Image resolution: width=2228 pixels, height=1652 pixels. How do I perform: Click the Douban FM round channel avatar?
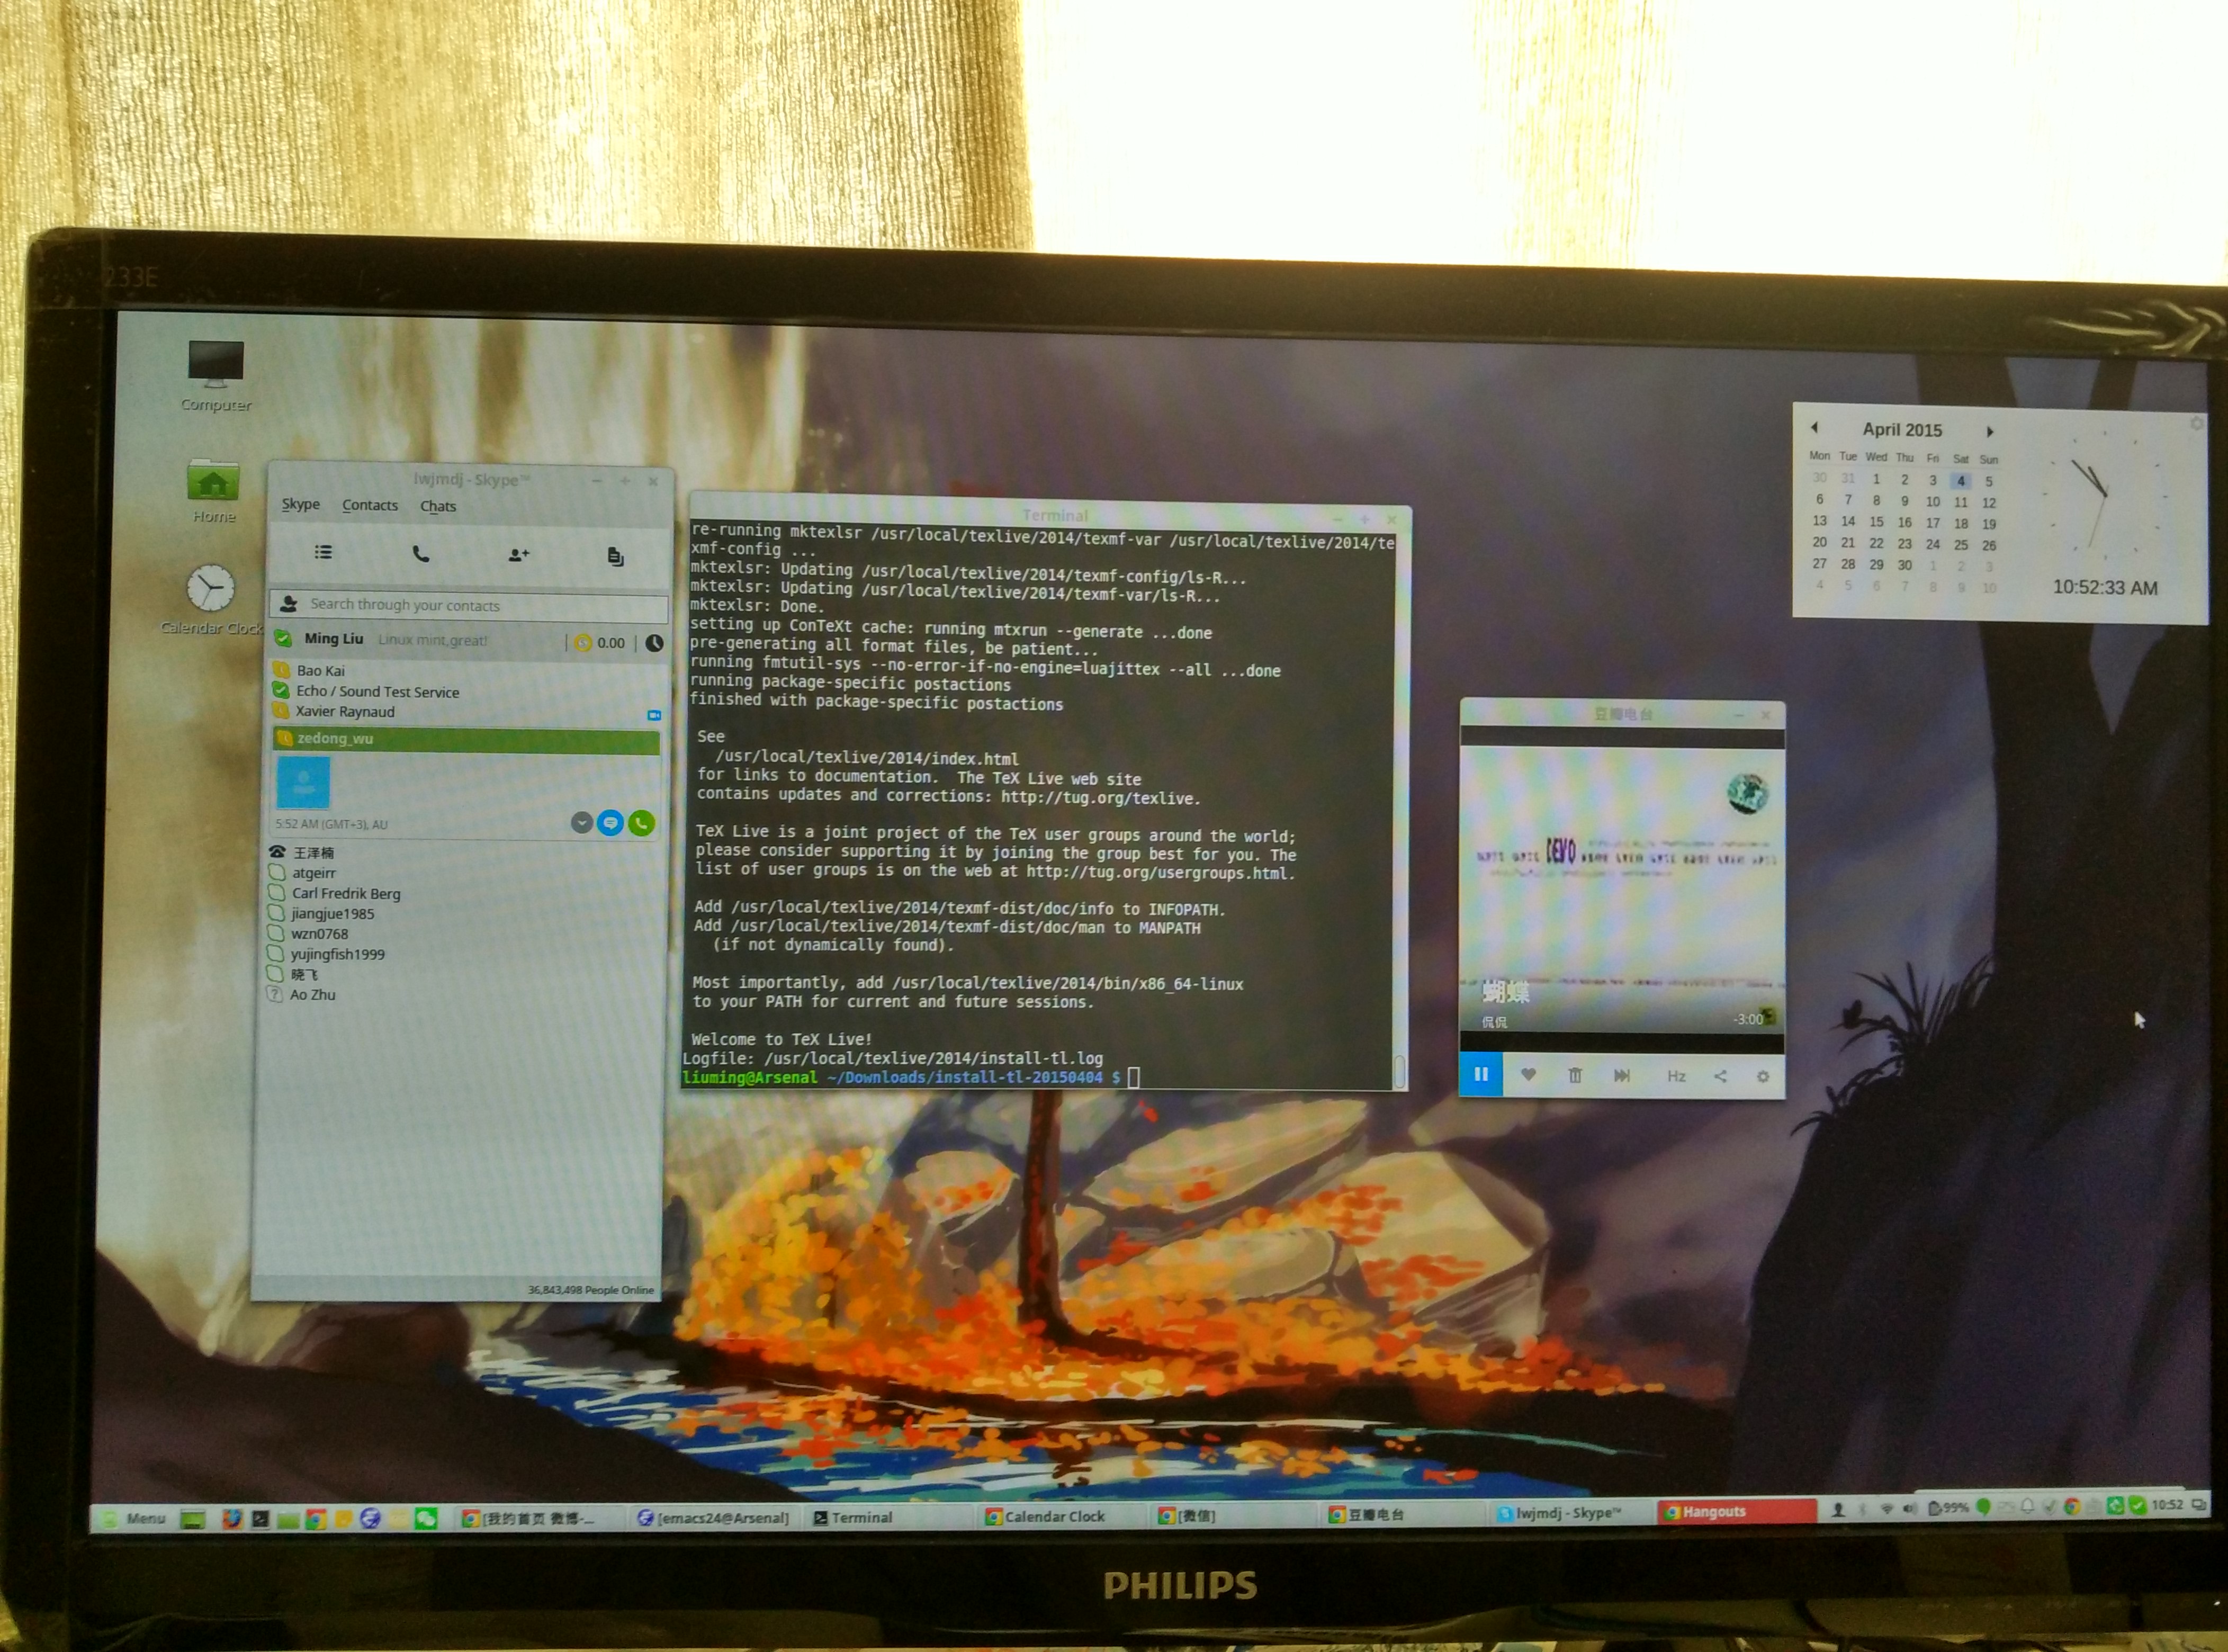coord(1747,794)
